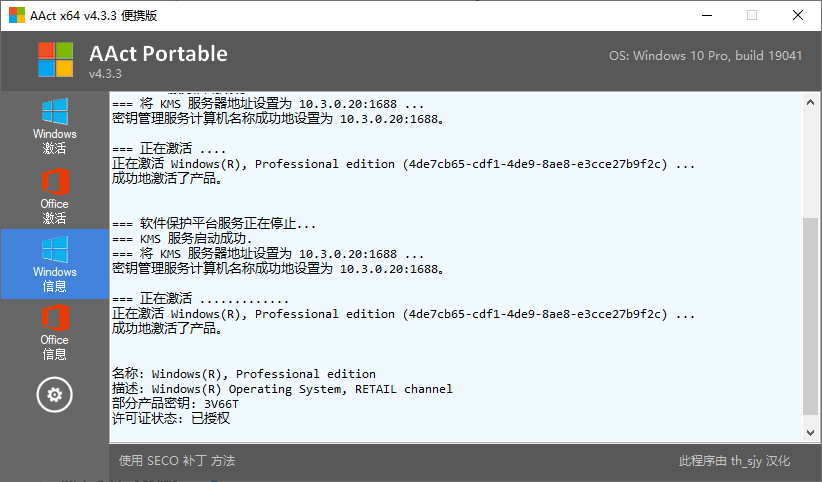Open the Windows 激活 activation section

click(55, 126)
